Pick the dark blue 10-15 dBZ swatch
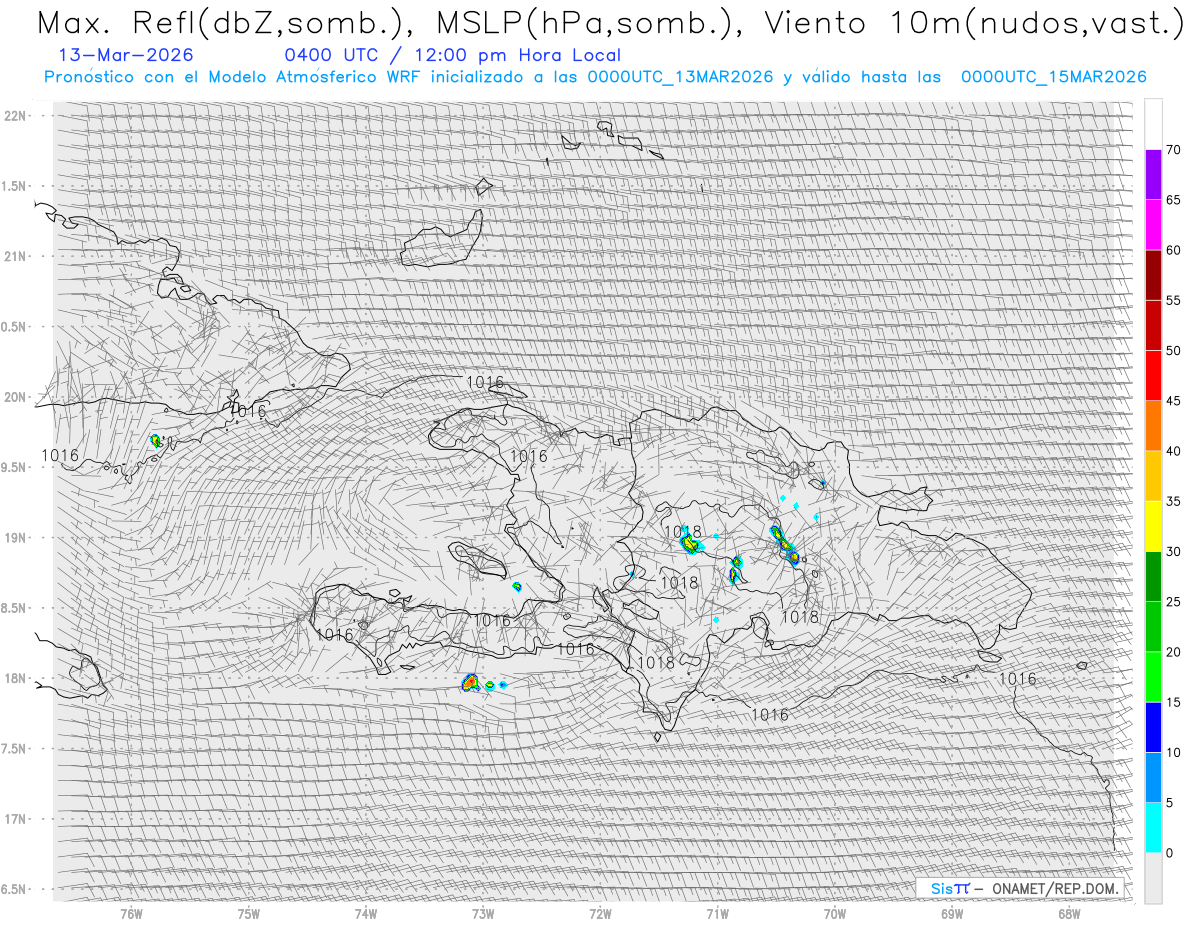 (1153, 727)
